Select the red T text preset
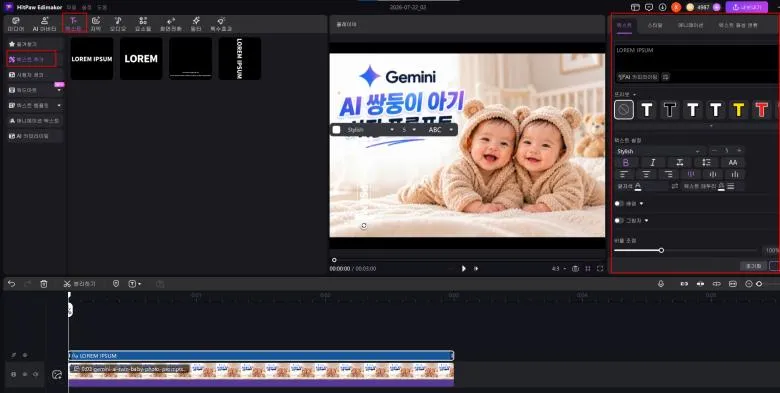This screenshot has height=393, width=780. coord(761,109)
